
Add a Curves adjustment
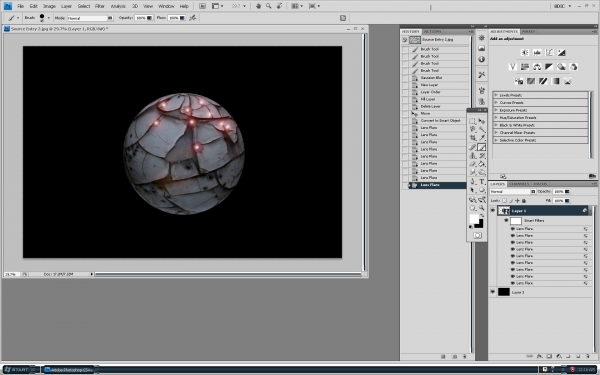pyautogui.click(x=549, y=52)
